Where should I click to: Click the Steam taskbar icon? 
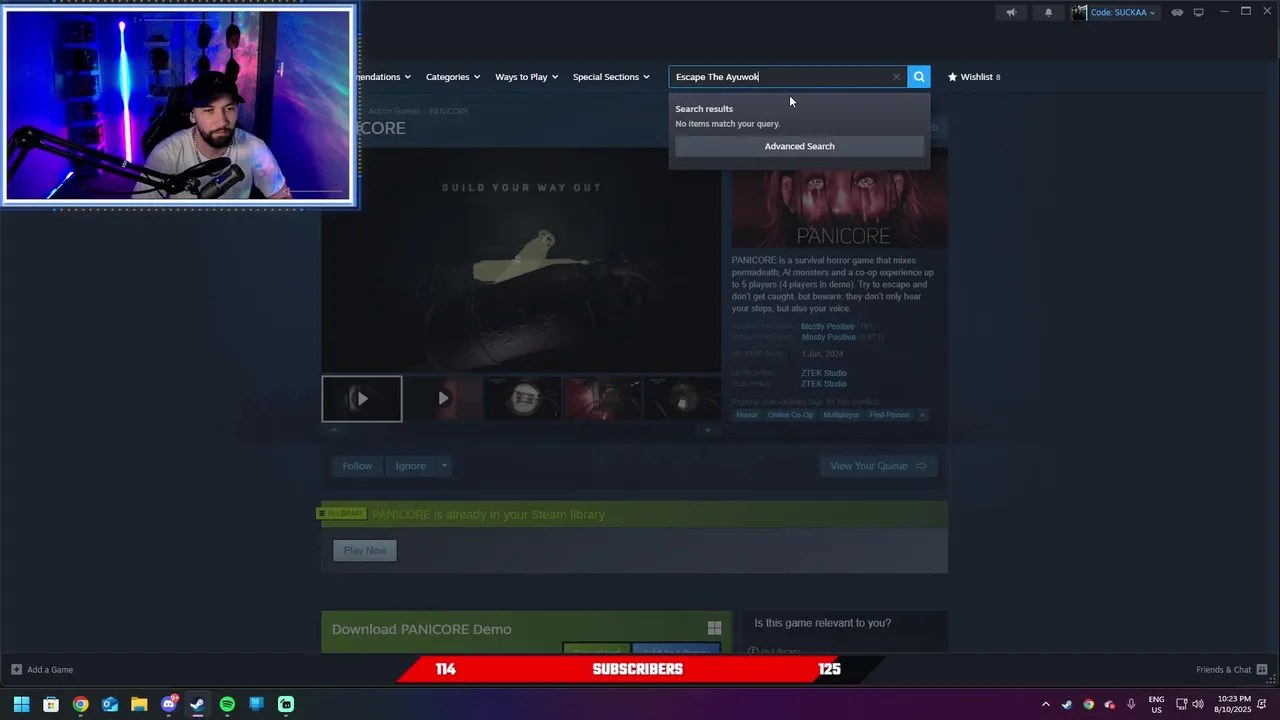coord(198,704)
